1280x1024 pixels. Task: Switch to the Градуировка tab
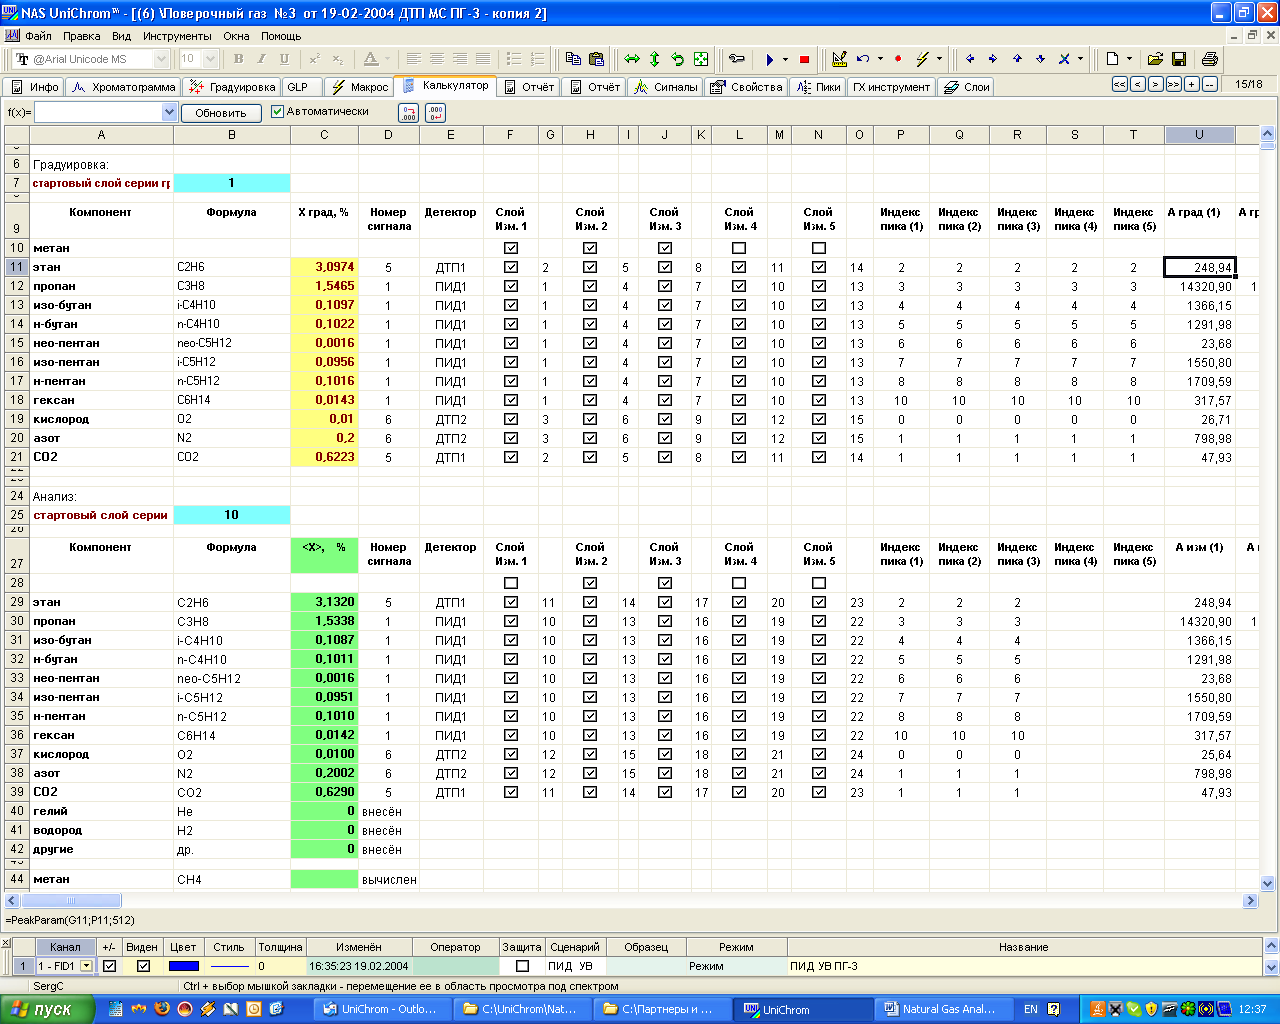coord(231,87)
